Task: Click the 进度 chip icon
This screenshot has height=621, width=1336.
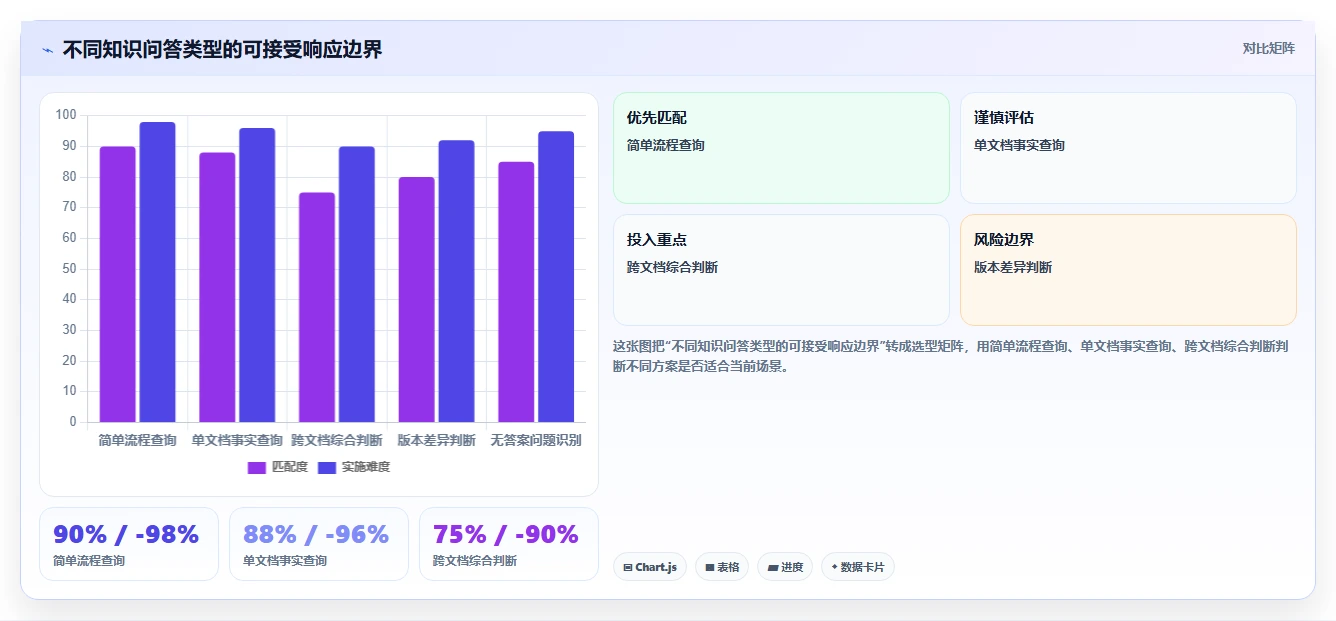Action: (x=773, y=567)
